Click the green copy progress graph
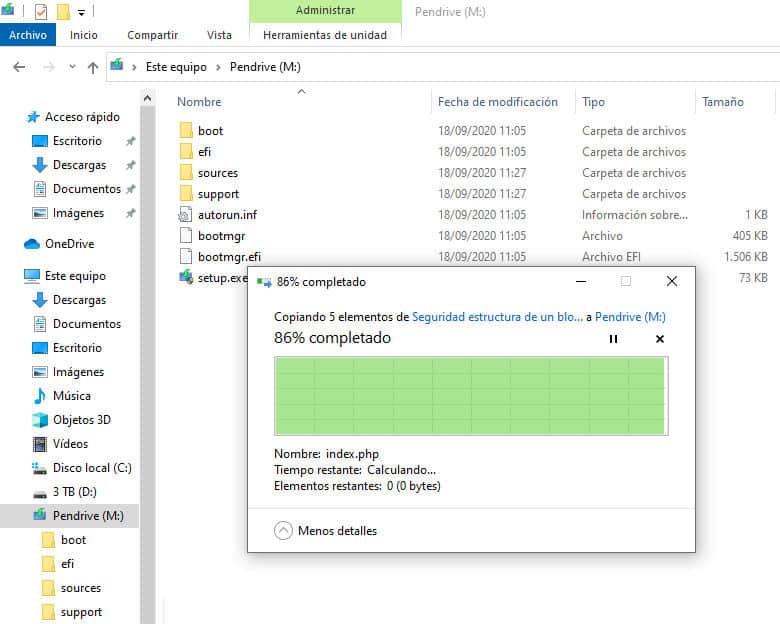Viewport: 780px width, 624px height. tap(470, 396)
